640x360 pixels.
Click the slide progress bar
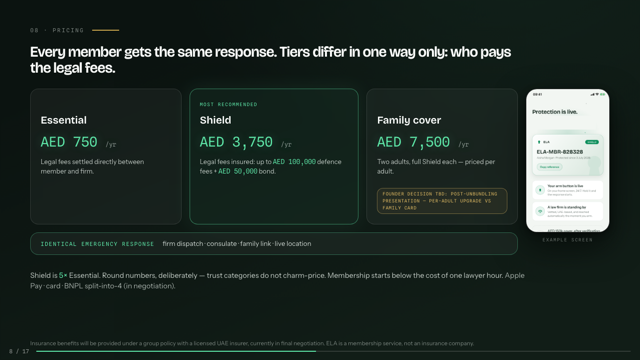(333, 351)
